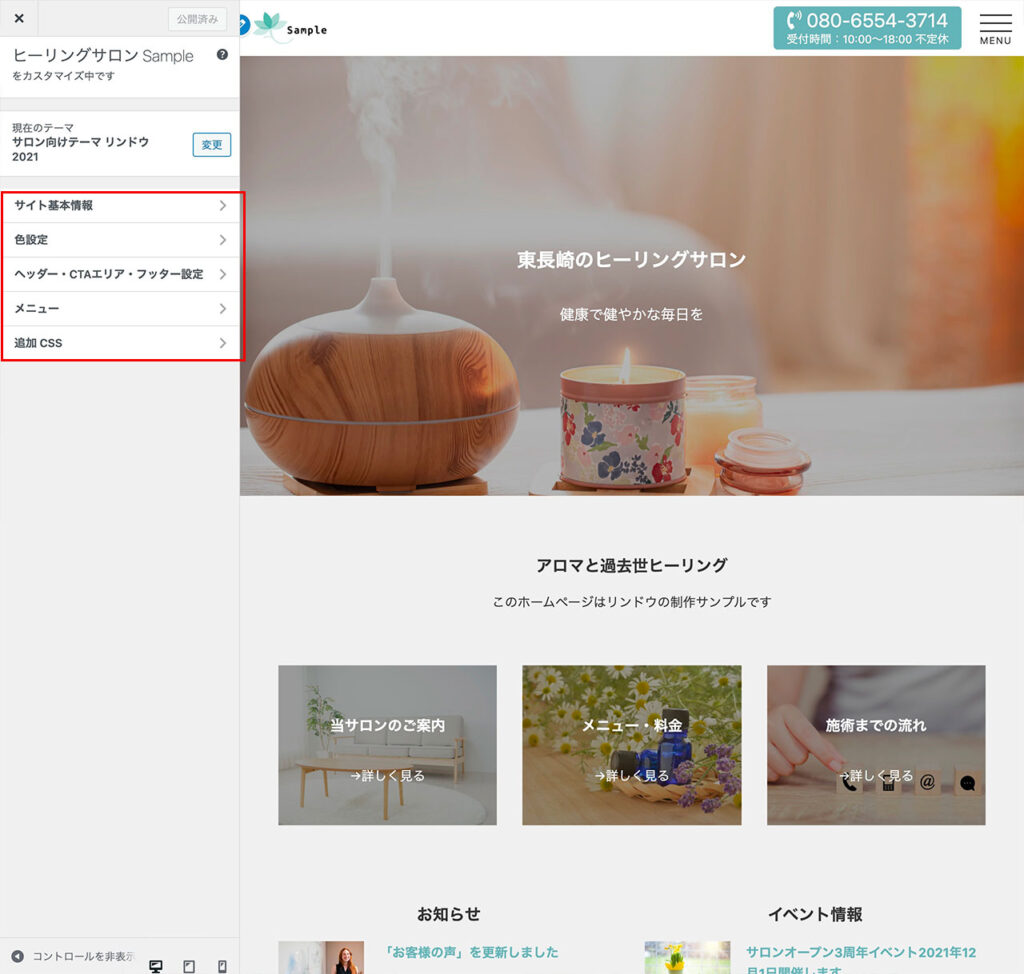Click →詳しく見る on 当サロンのご案内 card
Viewport: 1024px width, 974px height.
(x=387, y=775)
